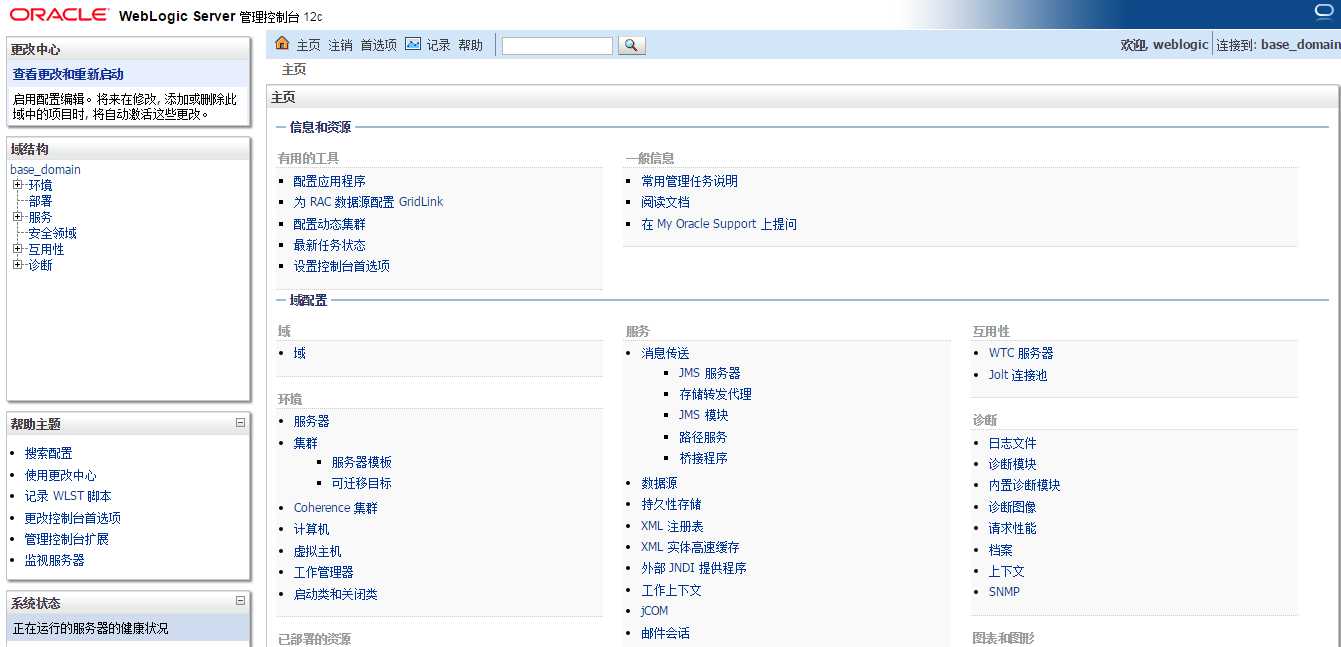Open JMS 模块 link

(x=703, y=415)
